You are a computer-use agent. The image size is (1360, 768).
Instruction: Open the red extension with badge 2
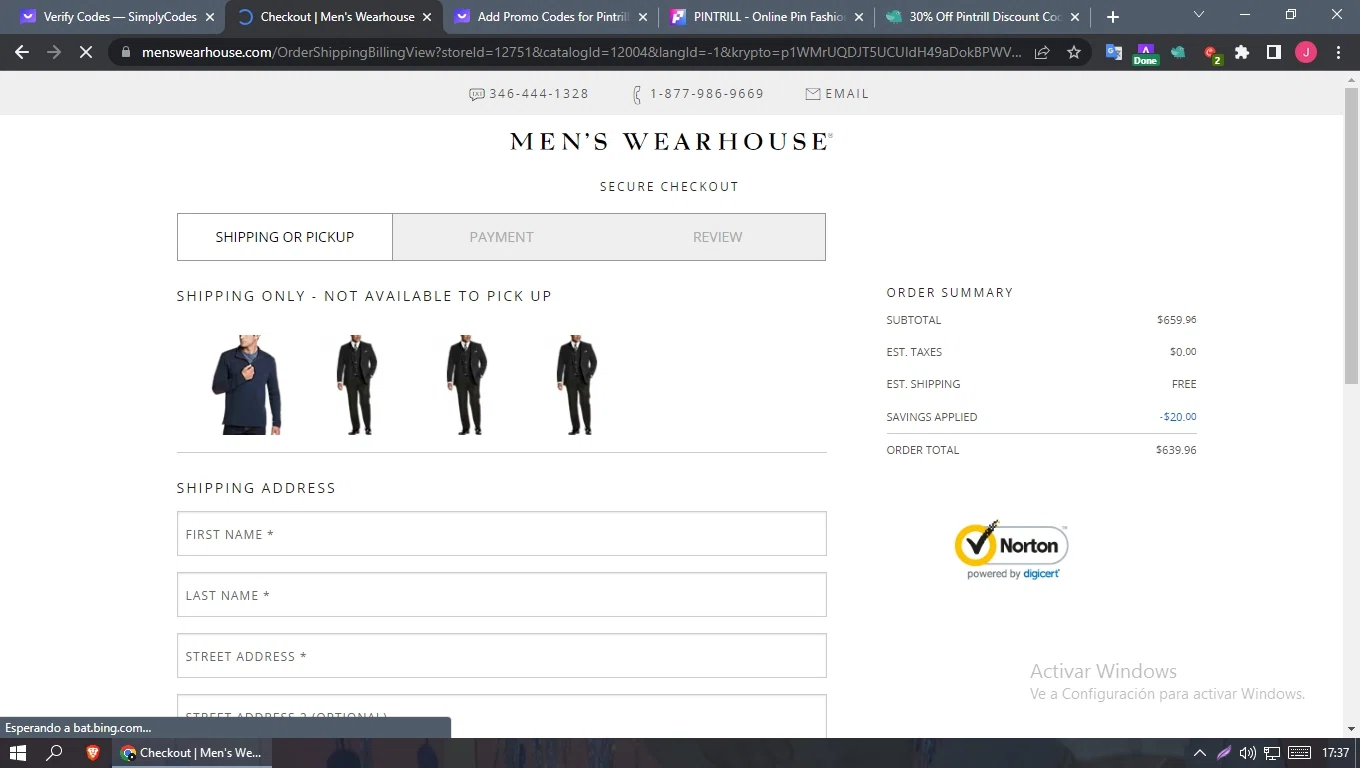point(1211,53)
